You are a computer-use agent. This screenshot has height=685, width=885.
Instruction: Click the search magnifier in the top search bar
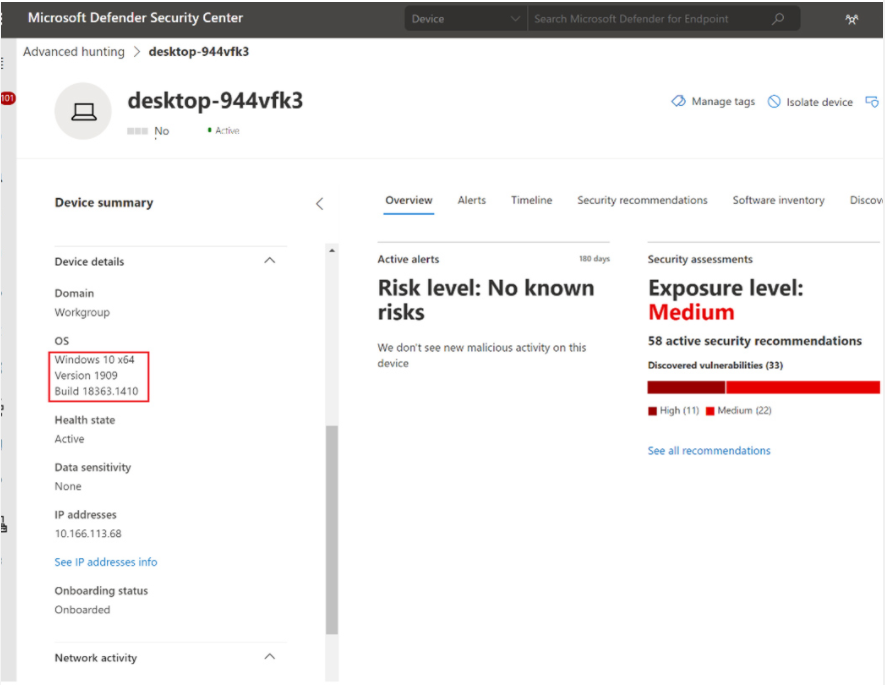(779, 18)
